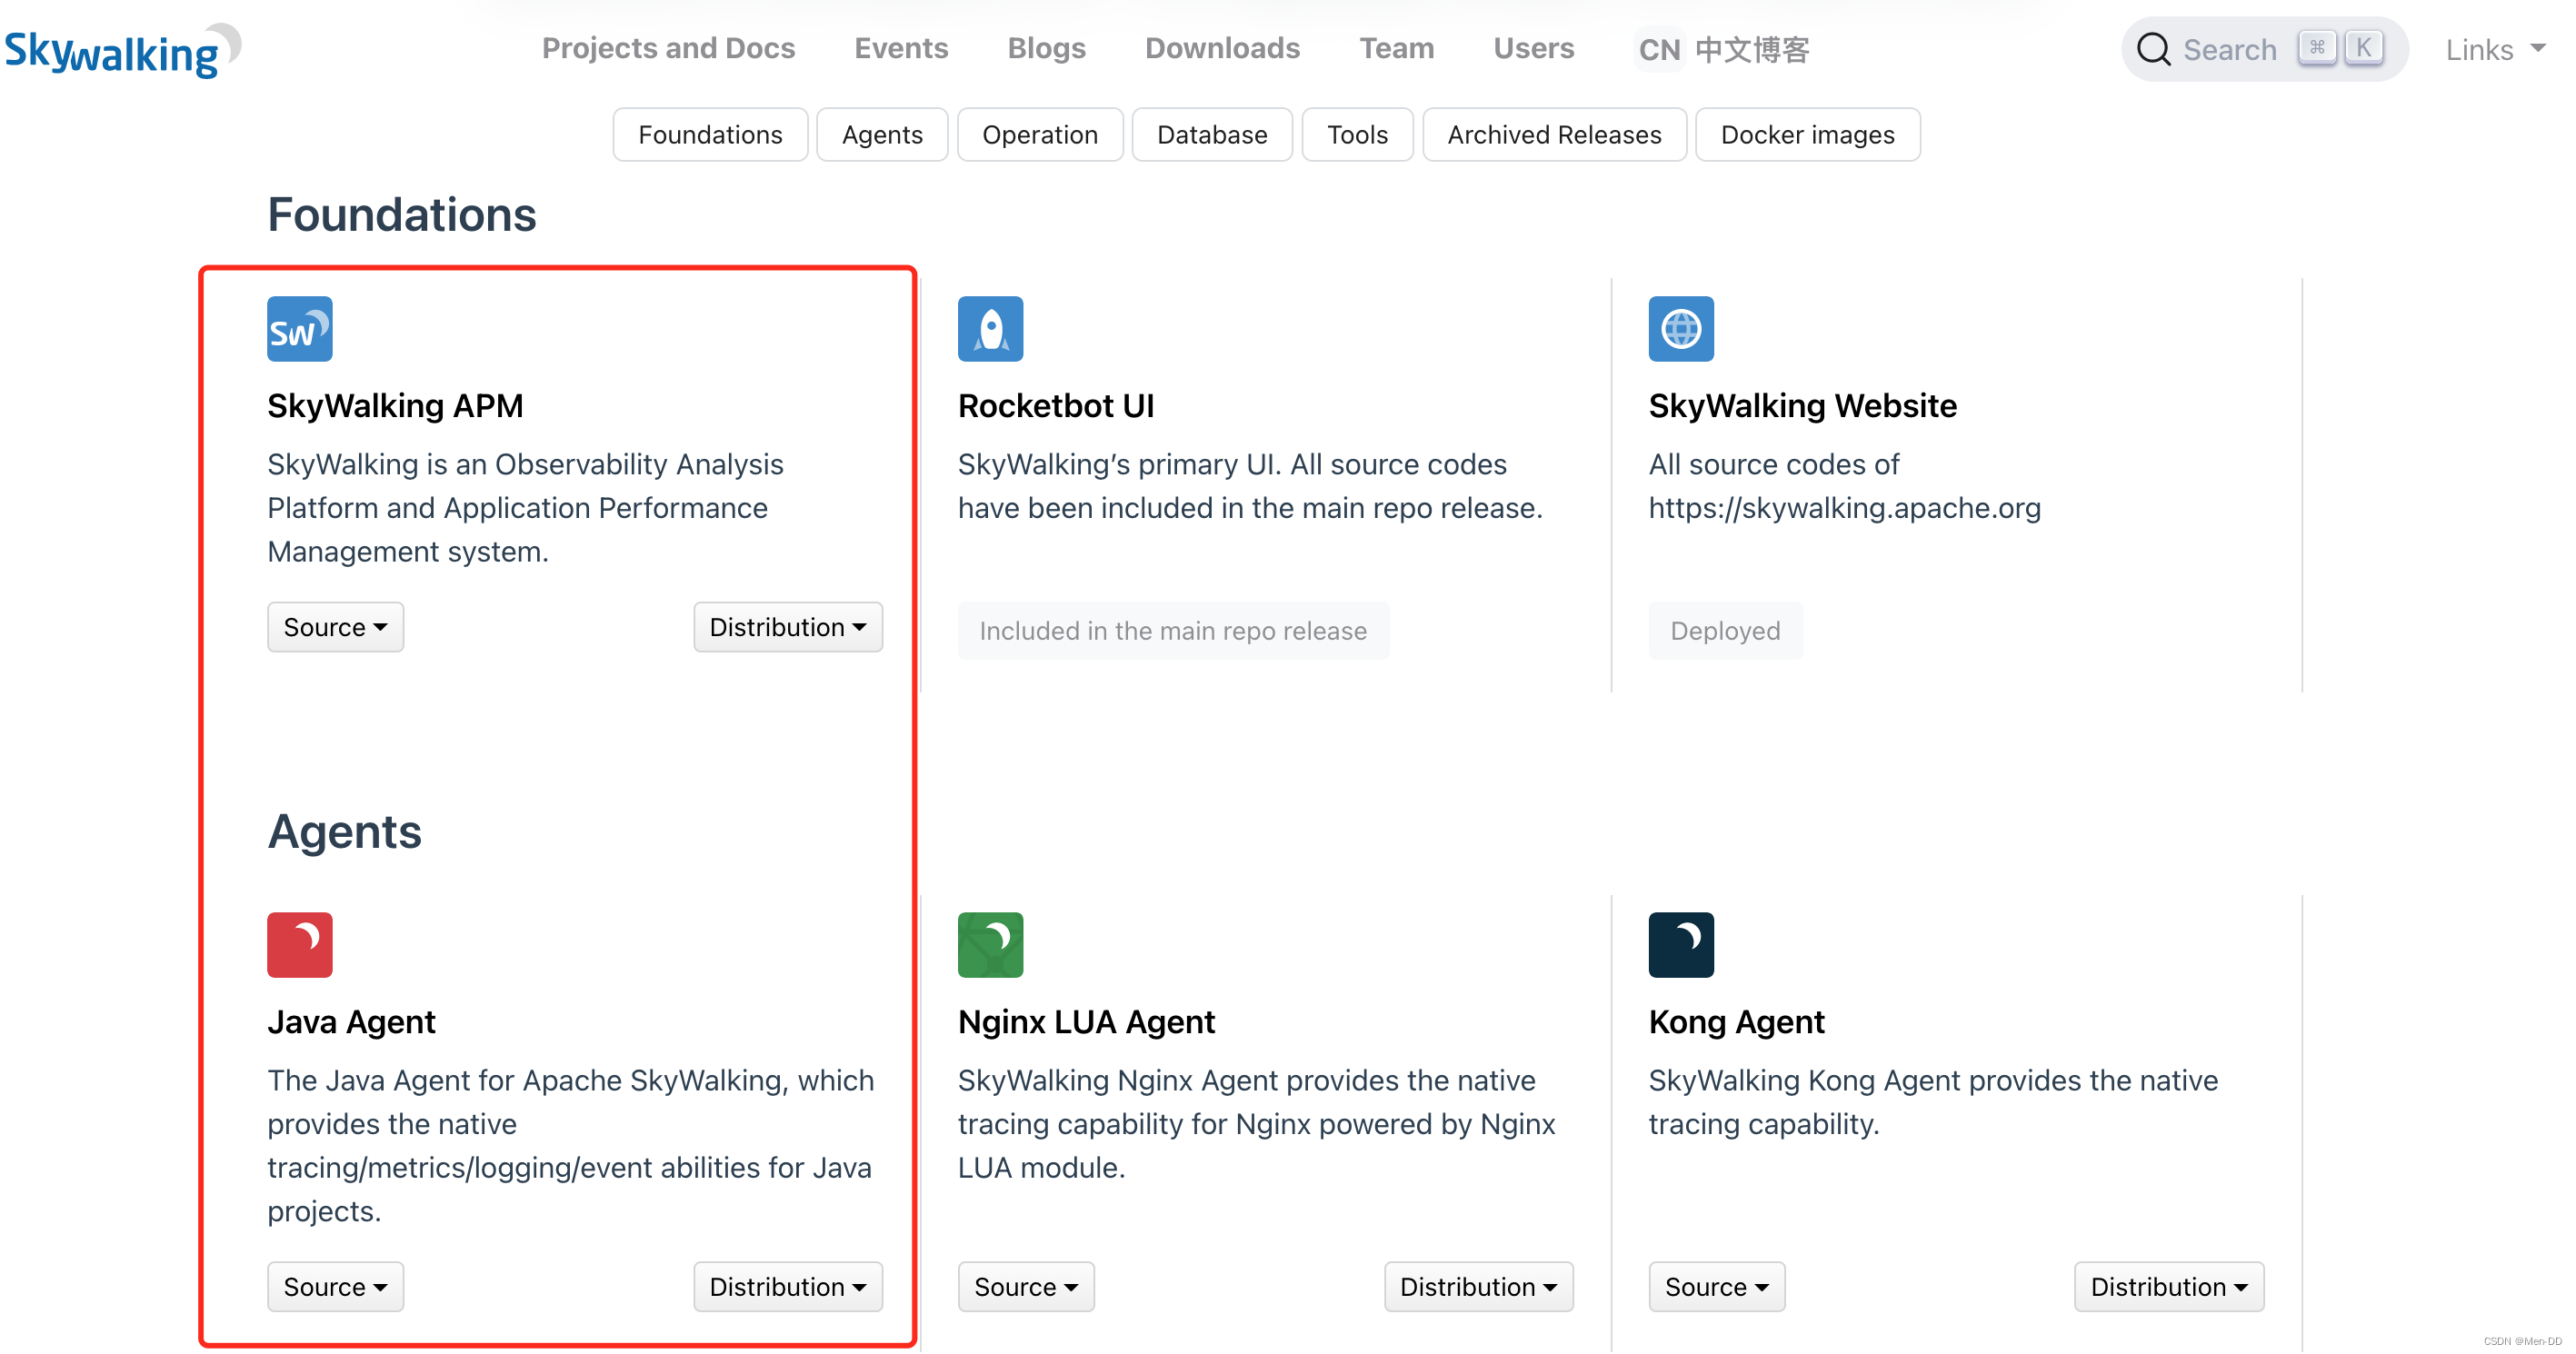Jump to the Docker images section button
2576x1354 pixels.
(1807, 135)
